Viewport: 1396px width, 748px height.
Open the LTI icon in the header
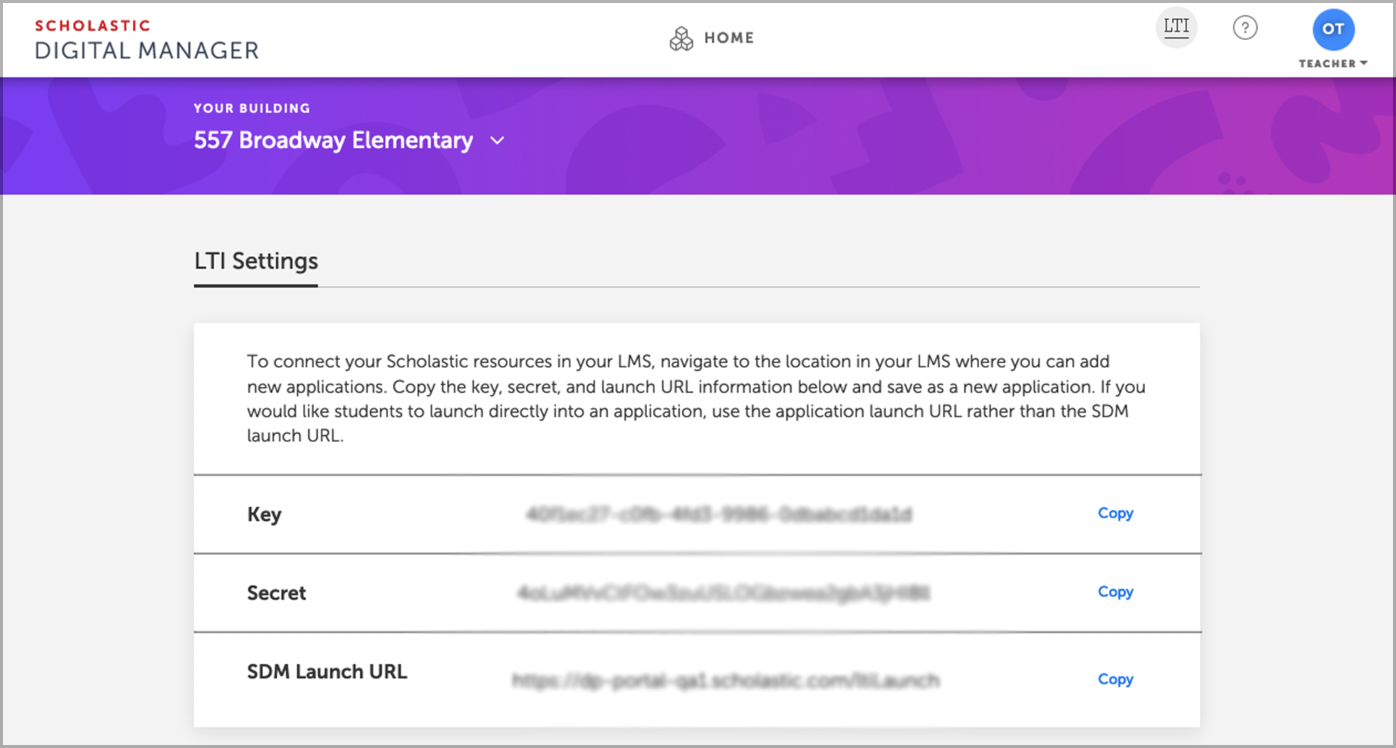coord(1177,27)
